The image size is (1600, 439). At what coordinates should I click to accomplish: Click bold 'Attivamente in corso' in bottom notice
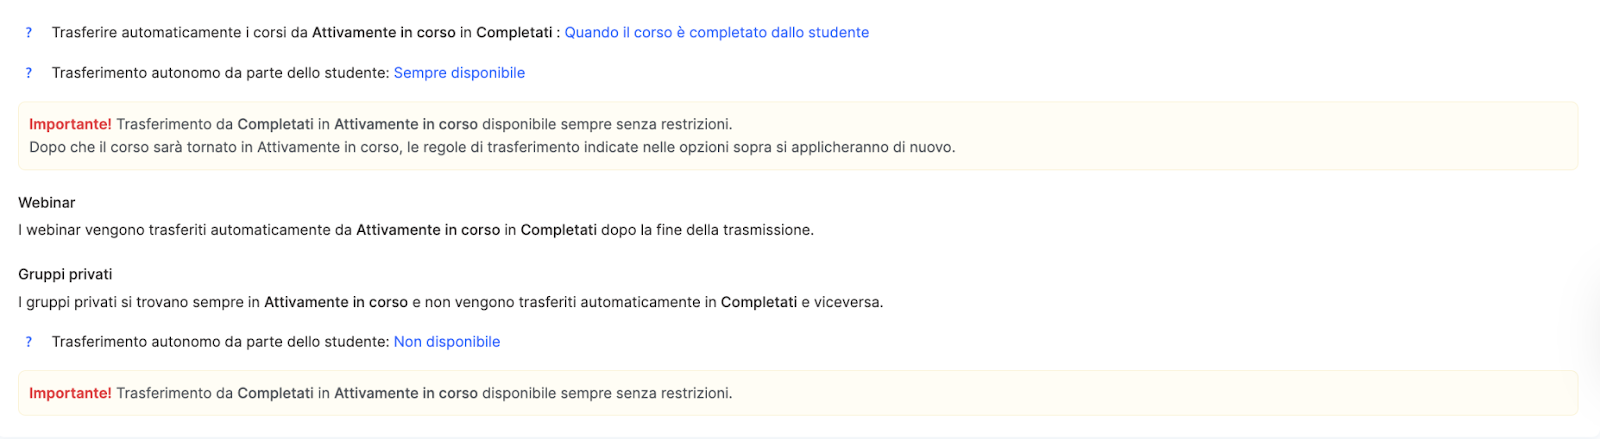tap(406, 394)
